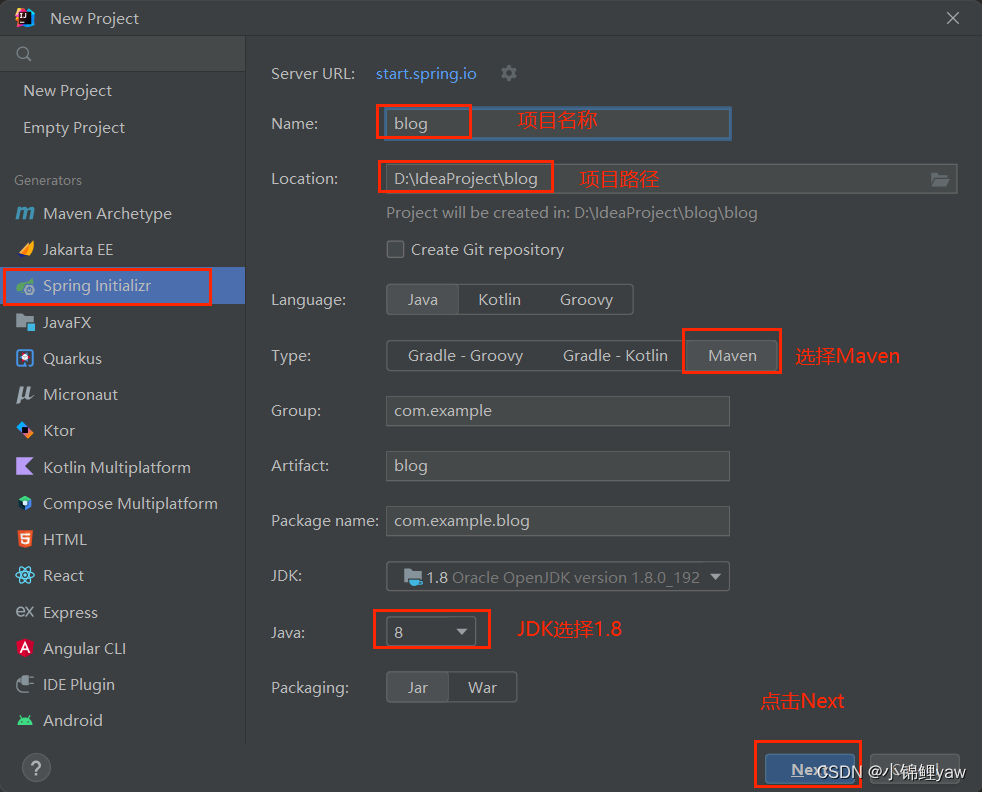Click the Package name field
This screenshot has height=792, width=982.
[x=558, y=521]
